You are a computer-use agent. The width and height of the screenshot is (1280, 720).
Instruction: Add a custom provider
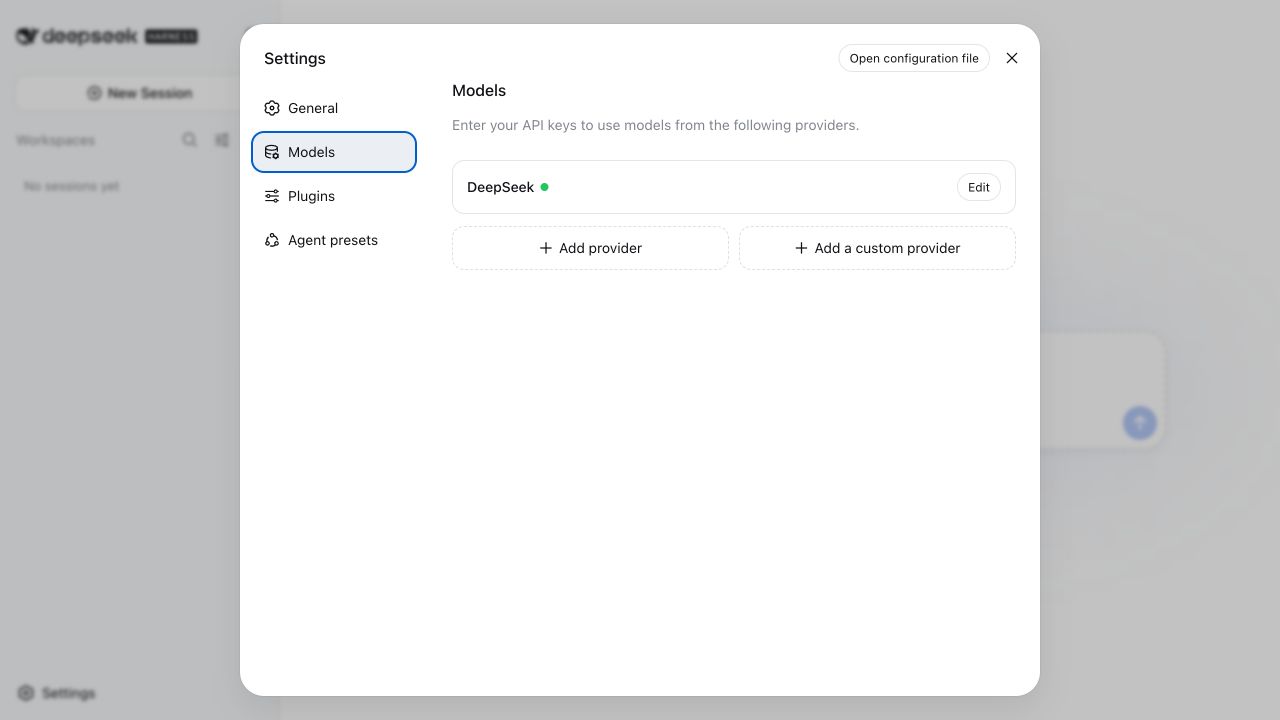tap(877, 248)
